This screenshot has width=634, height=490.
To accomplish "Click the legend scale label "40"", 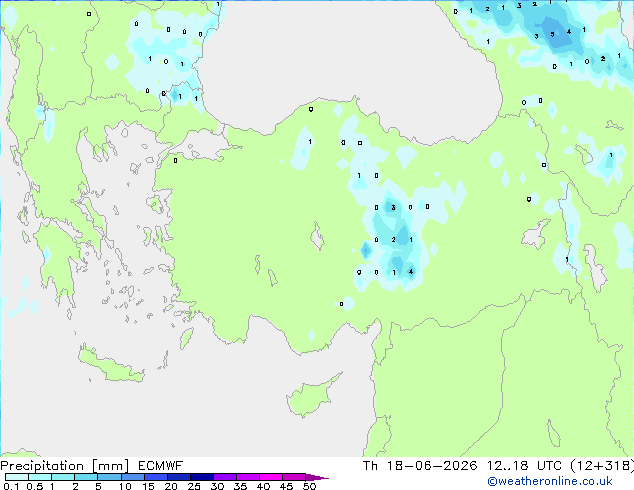I will pyautogui.click(x=263, y=486).
